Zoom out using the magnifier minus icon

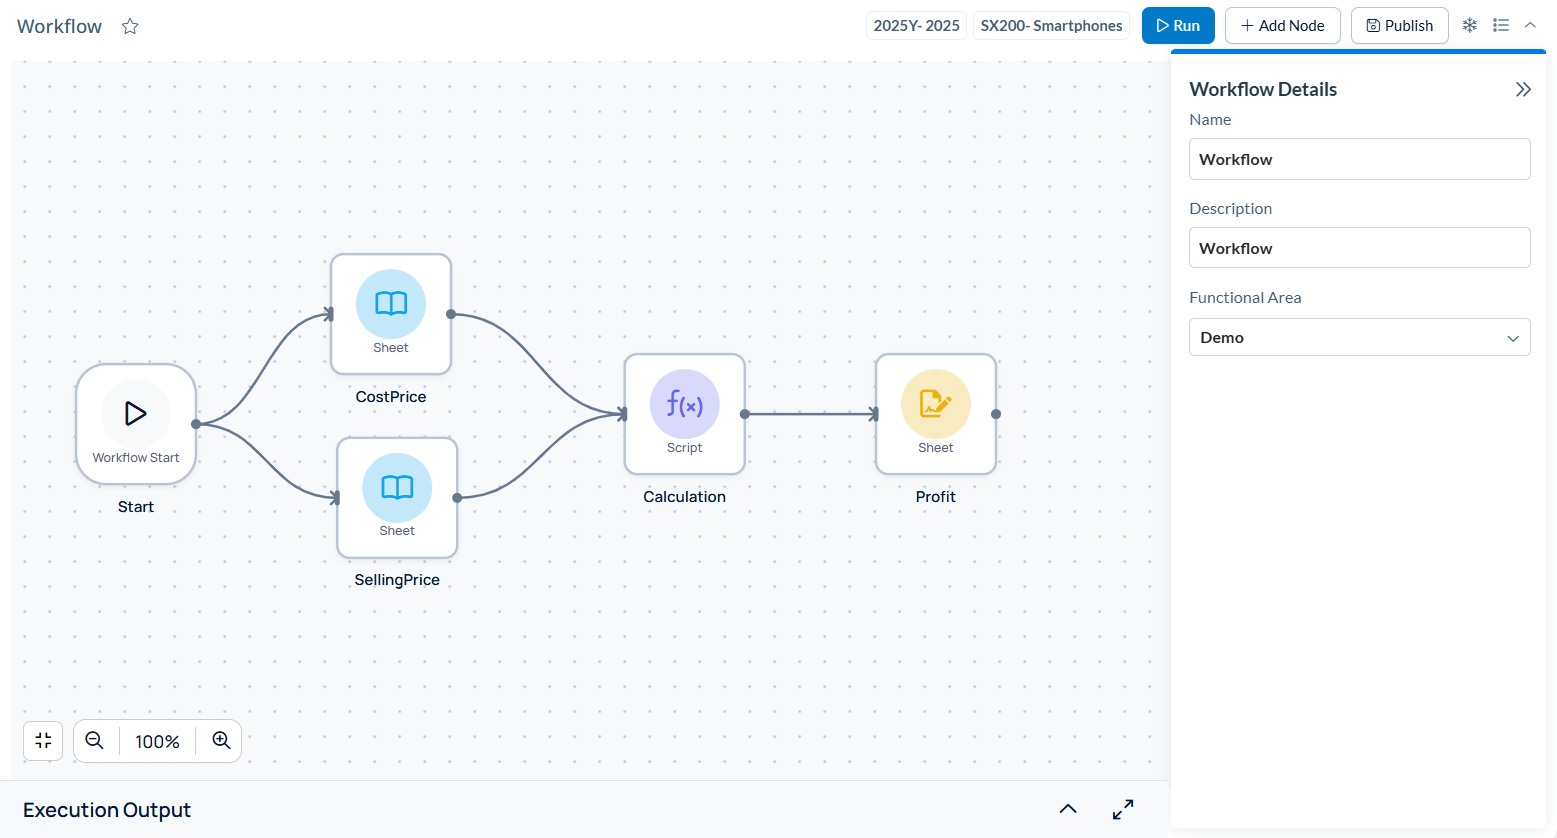[x=94, y=740]
